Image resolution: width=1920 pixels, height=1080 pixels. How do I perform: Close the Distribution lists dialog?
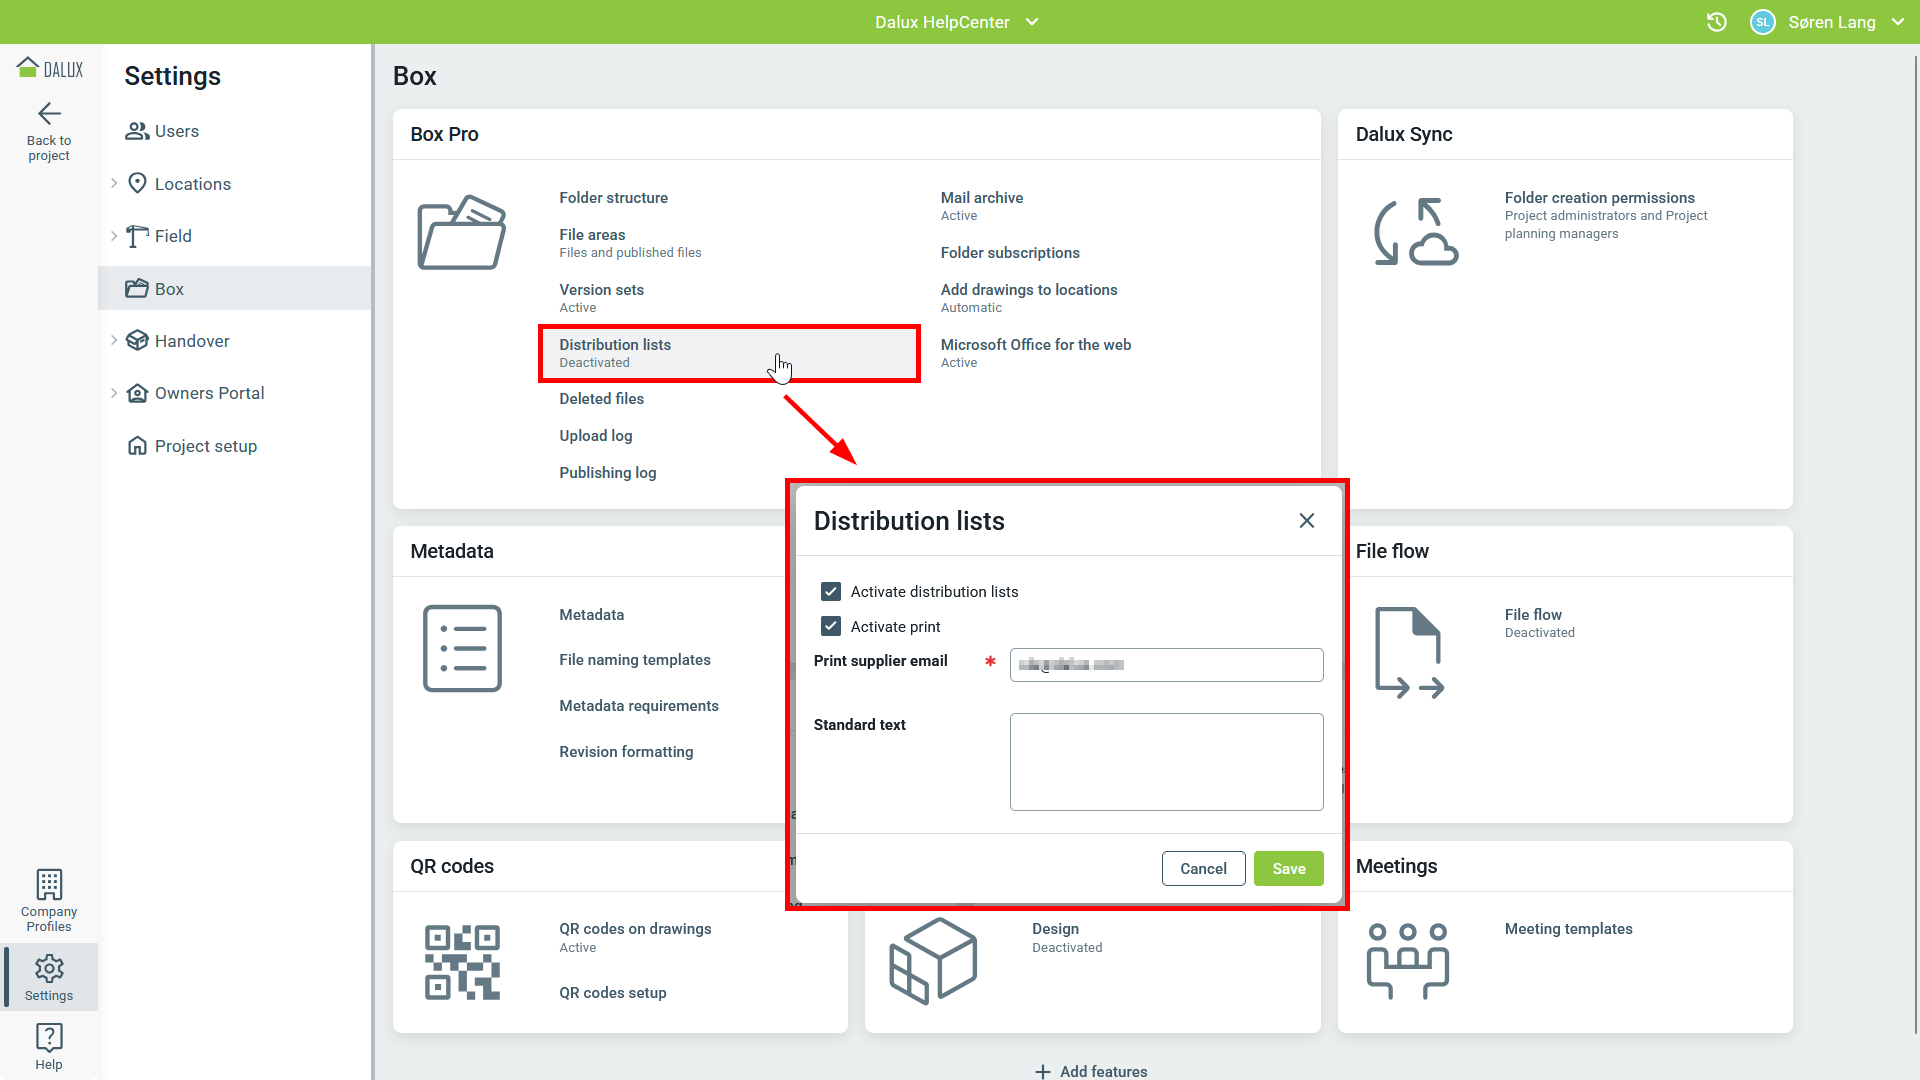[1306, 520]
